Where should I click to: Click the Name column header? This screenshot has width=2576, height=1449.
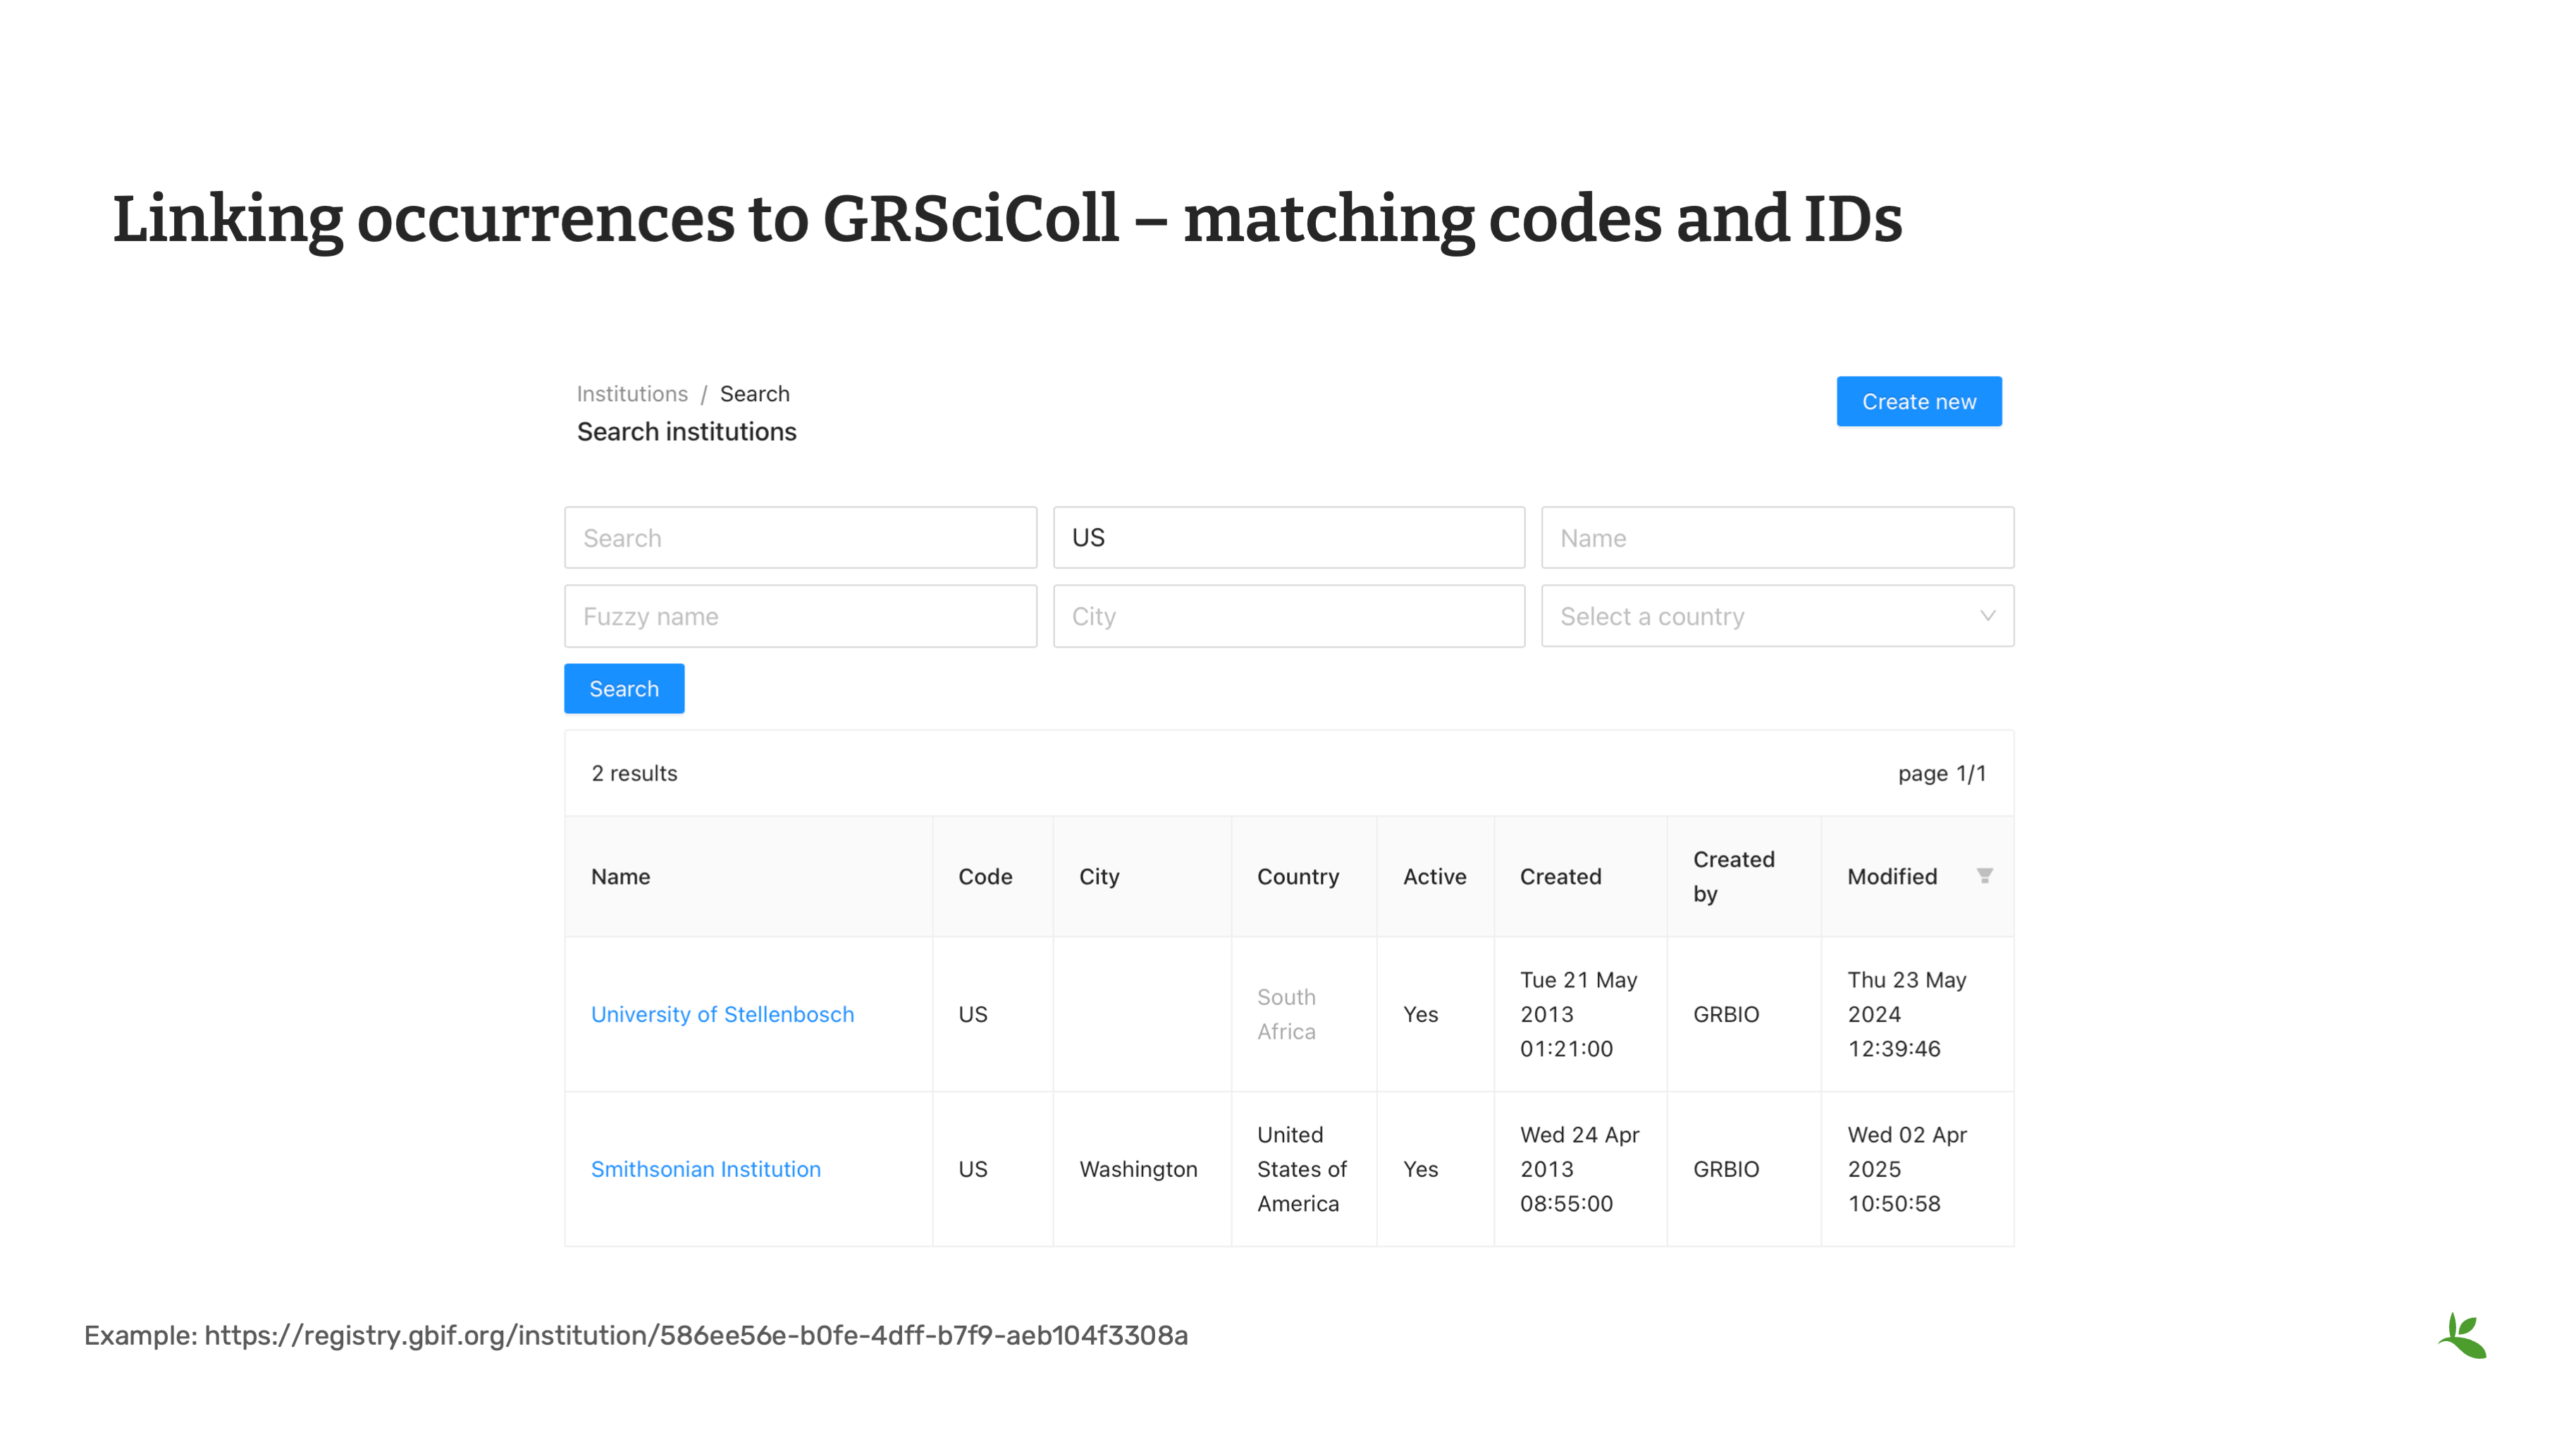[620, 877]
